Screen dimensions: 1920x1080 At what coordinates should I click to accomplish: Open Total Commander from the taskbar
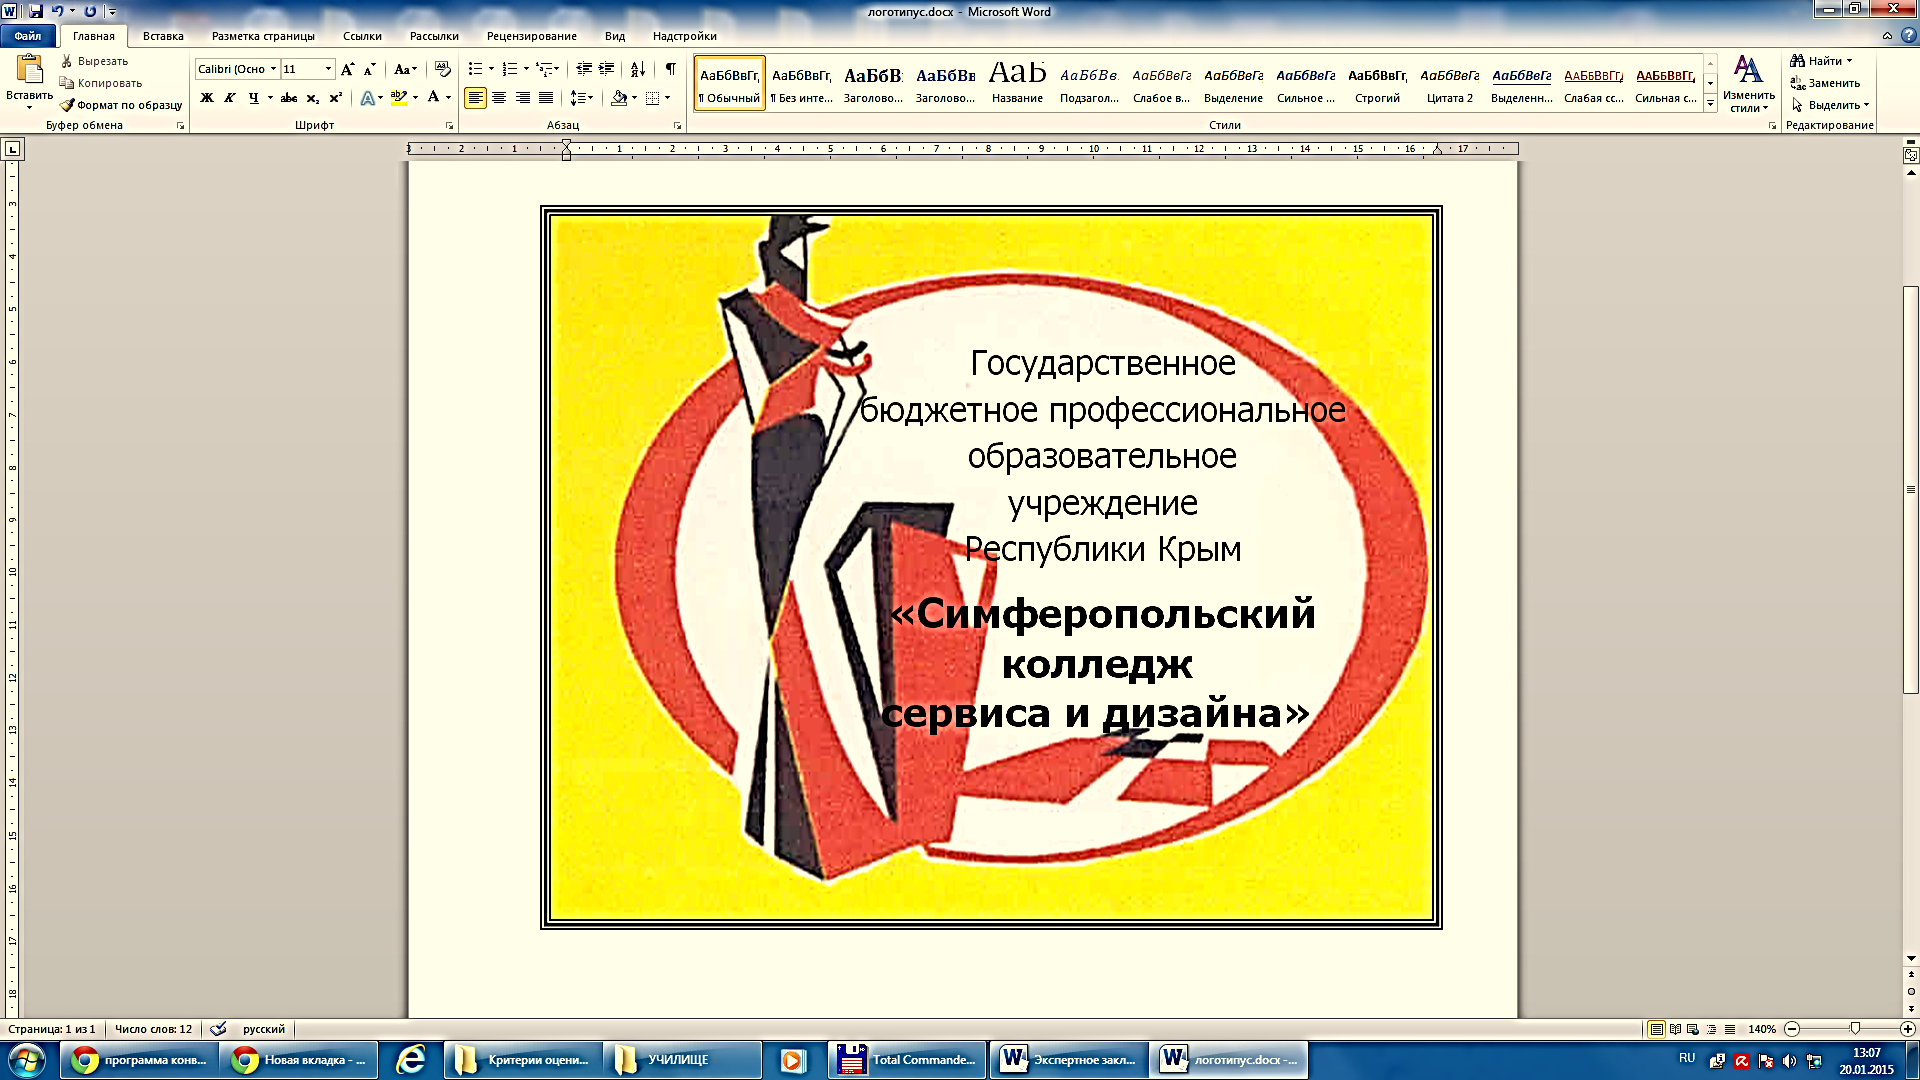908,1060
